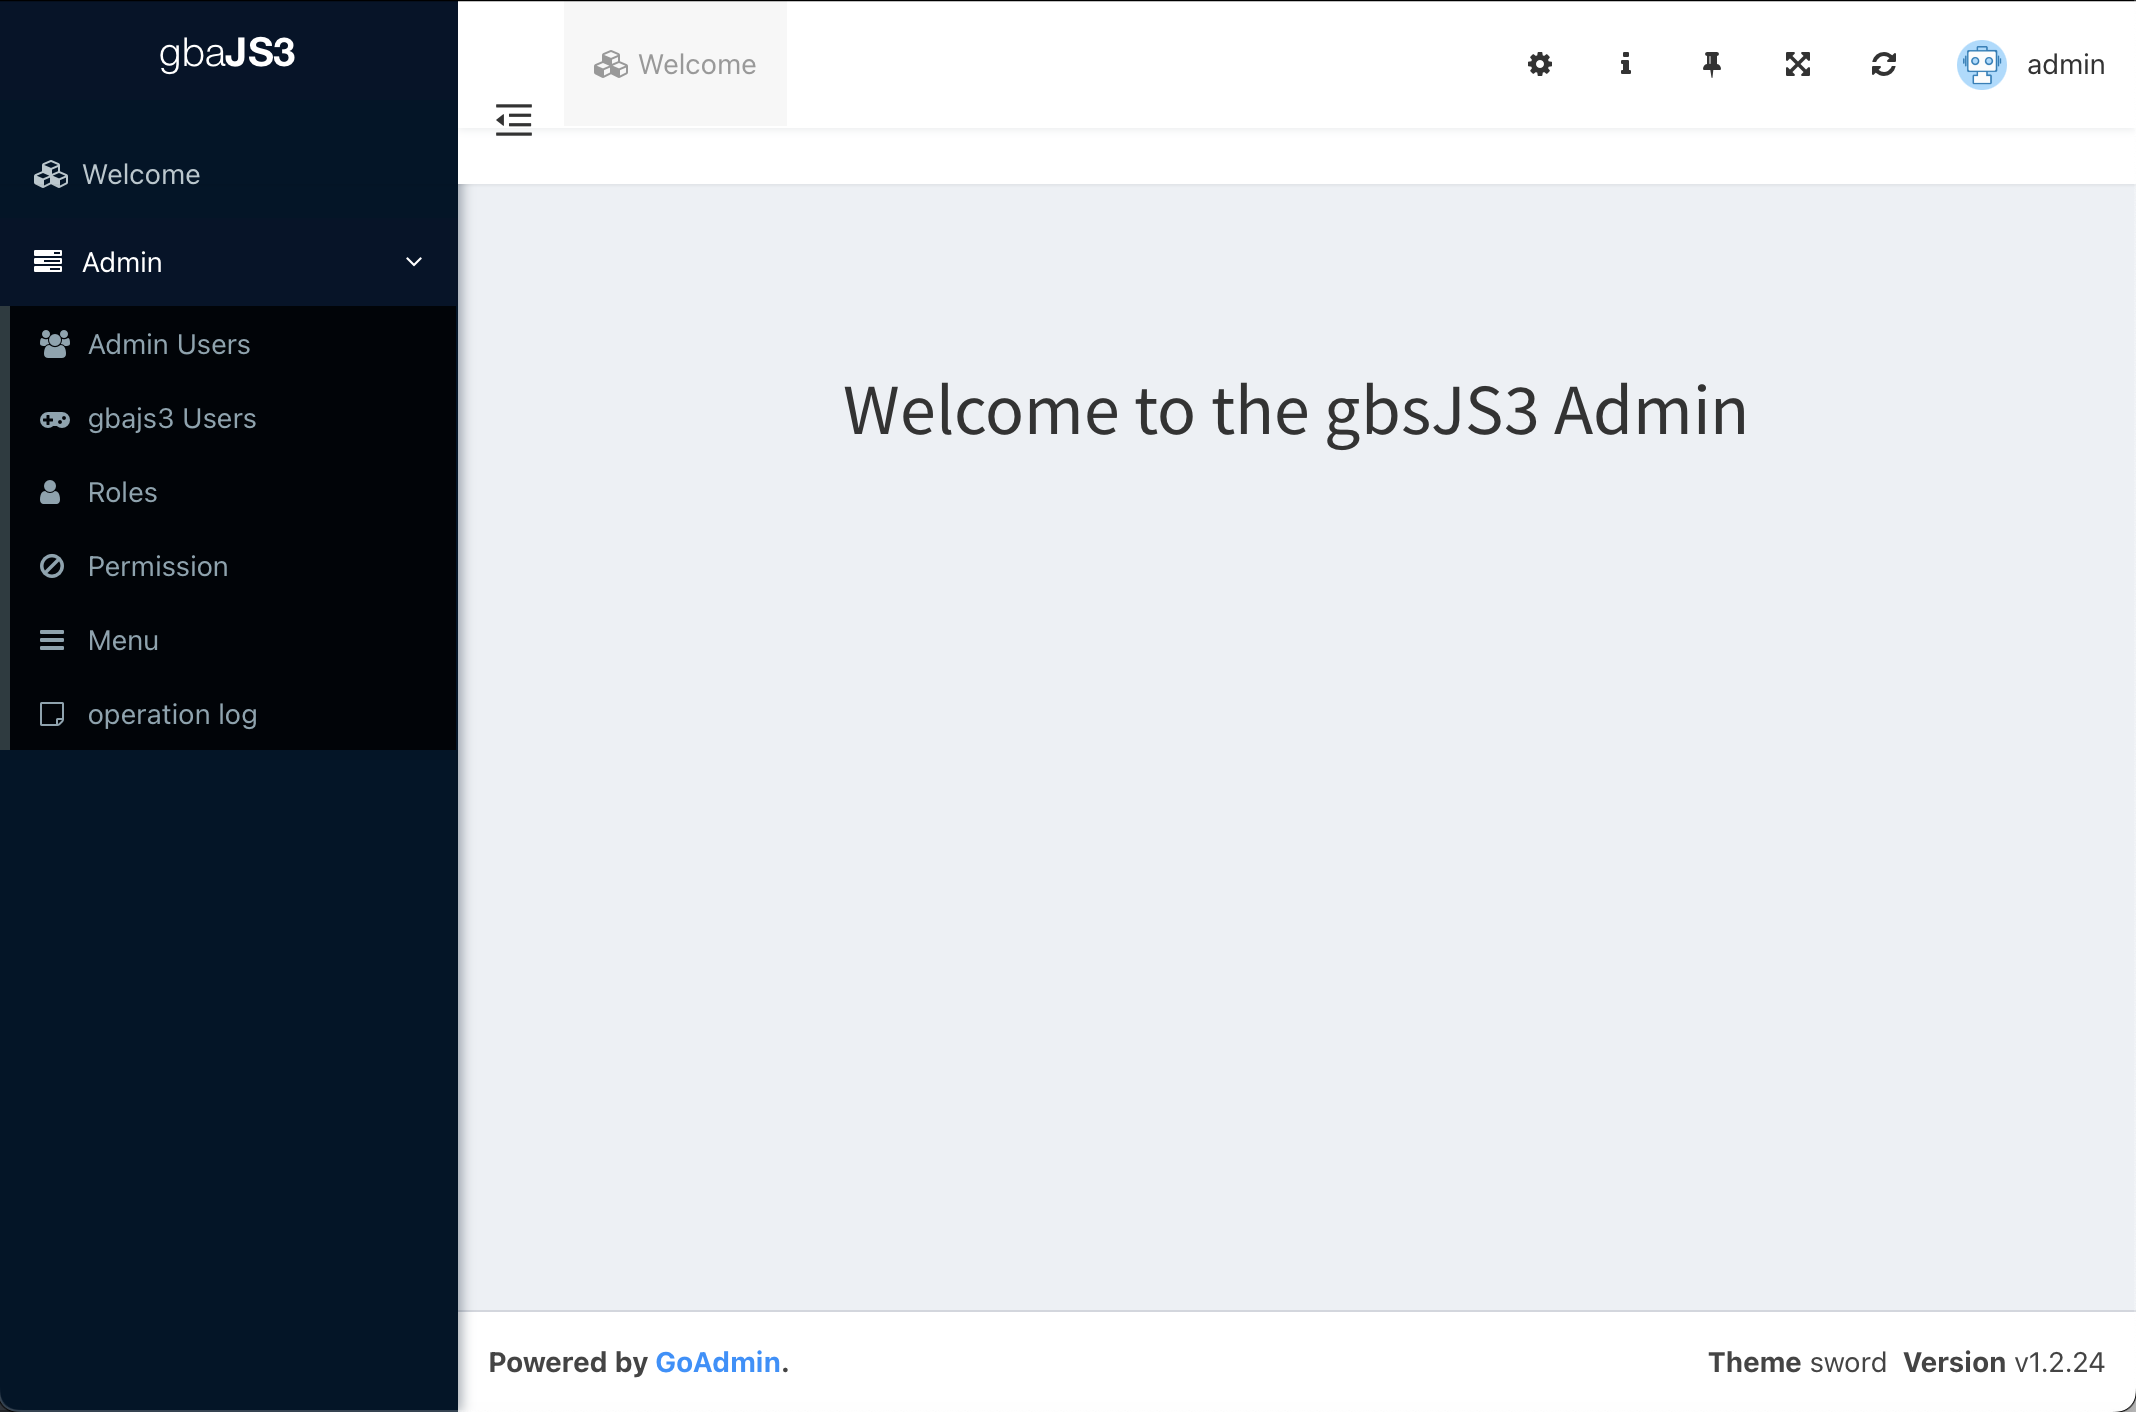Collapse the Admin menu chevron
2136x1412 pixels.
pyautogui.click(x=414, y=262)
